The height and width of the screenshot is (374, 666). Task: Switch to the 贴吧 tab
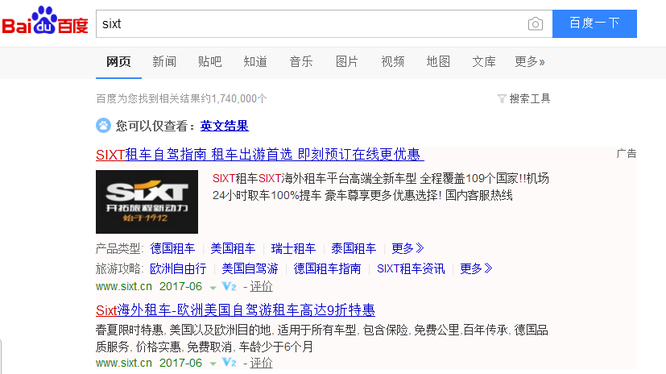point(210,62)
